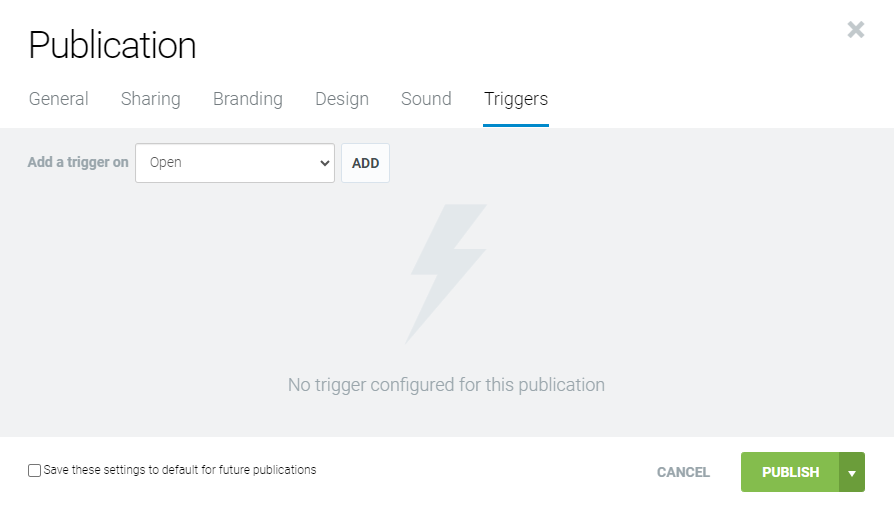The image size is (894, 505).
Task: Click the Publication dialog title
Action: pos(112,45)
